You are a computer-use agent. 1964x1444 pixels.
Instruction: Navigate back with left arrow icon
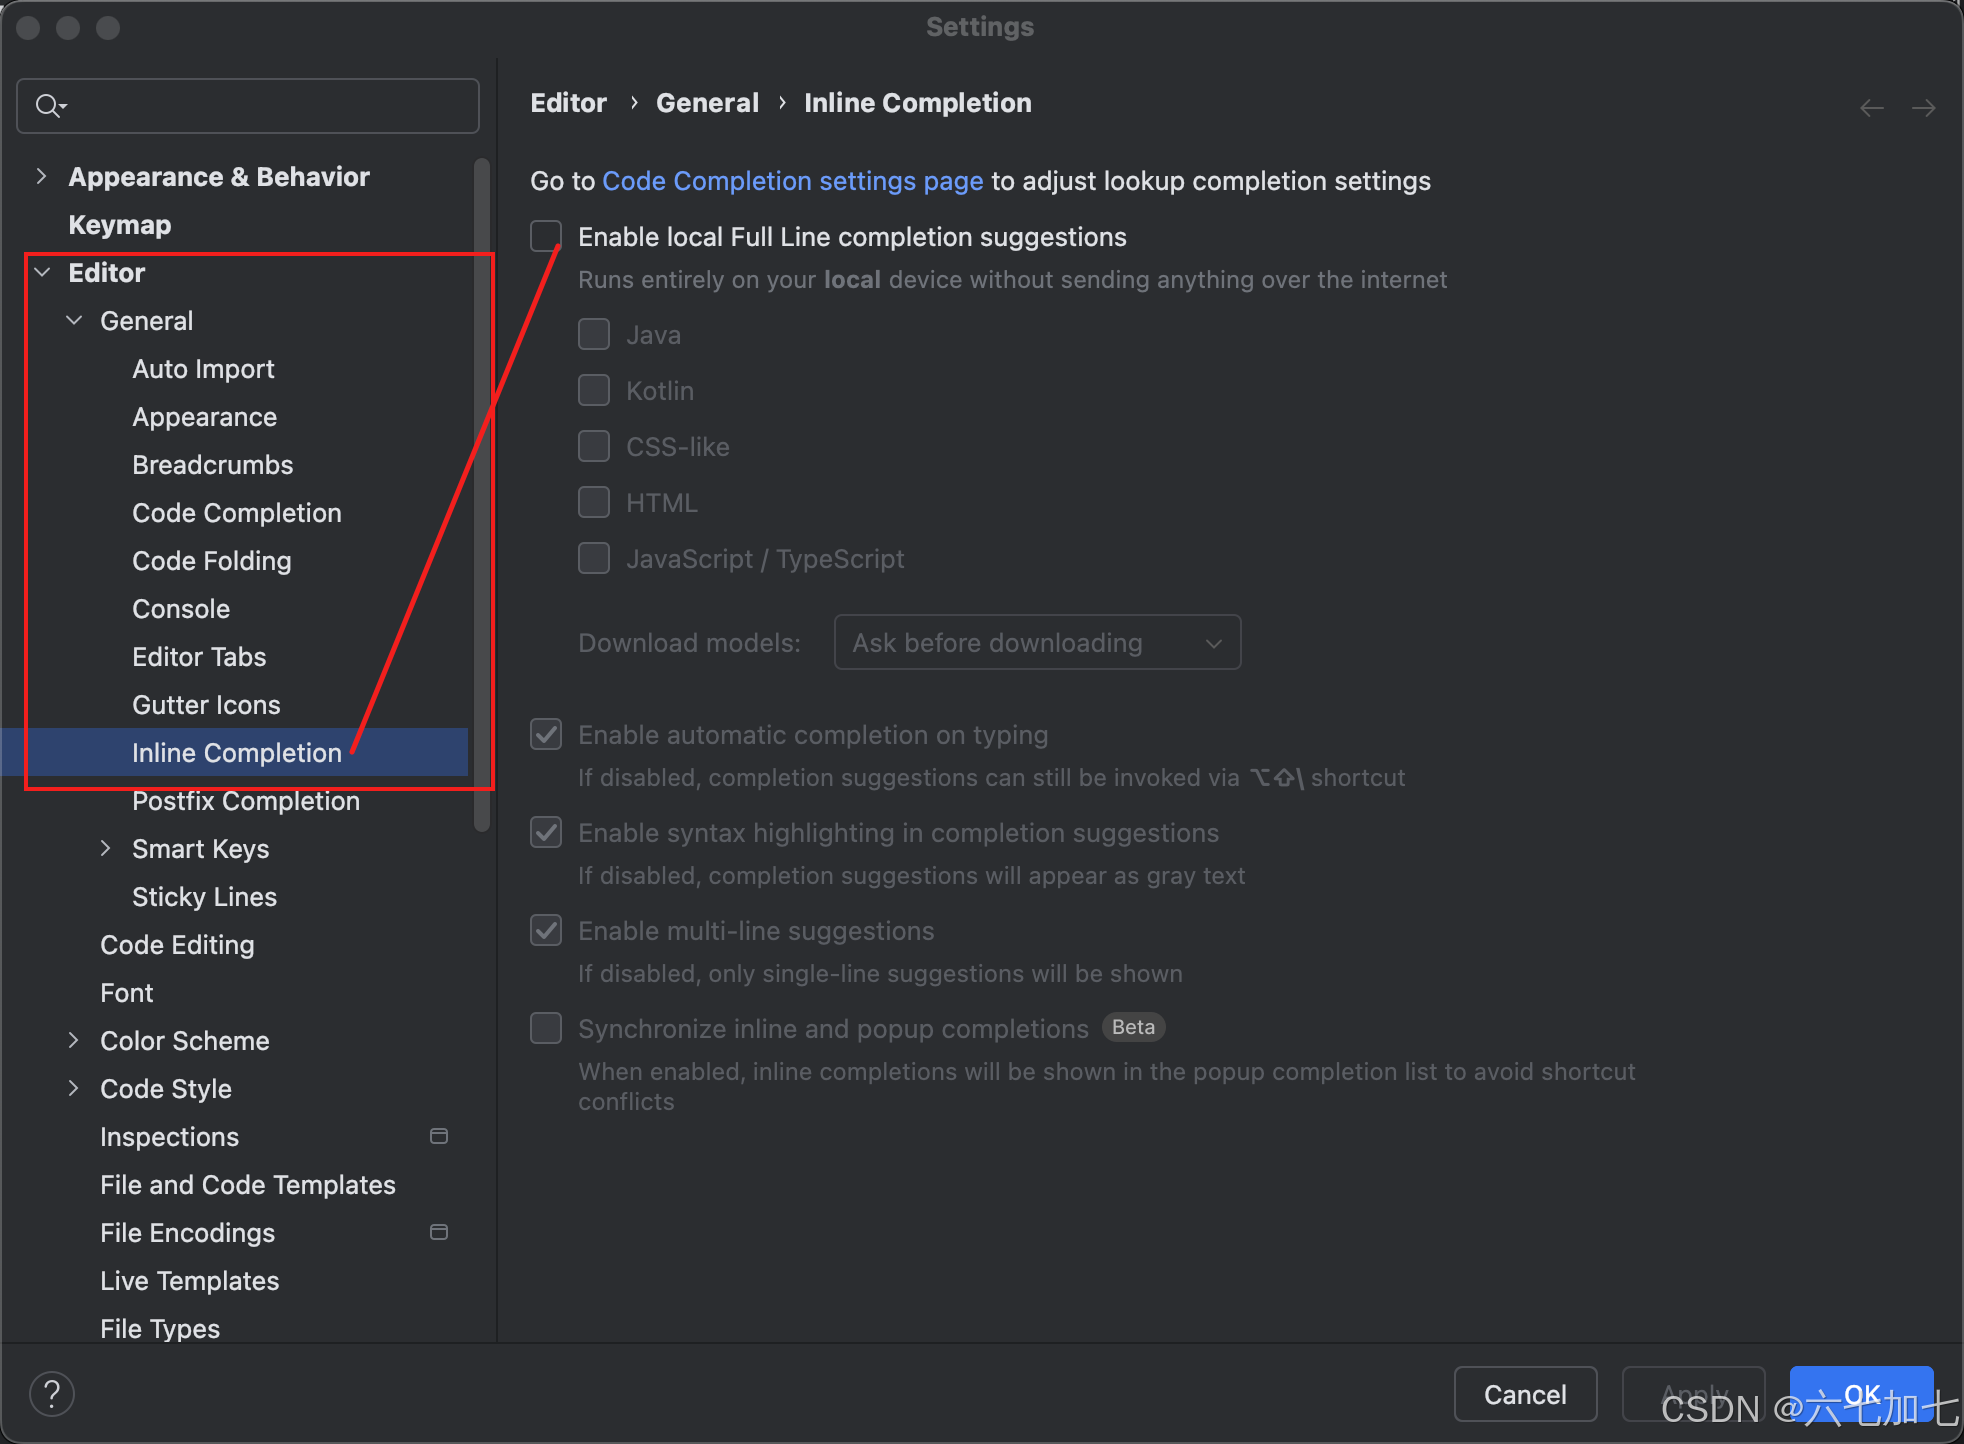[1871, 108]
